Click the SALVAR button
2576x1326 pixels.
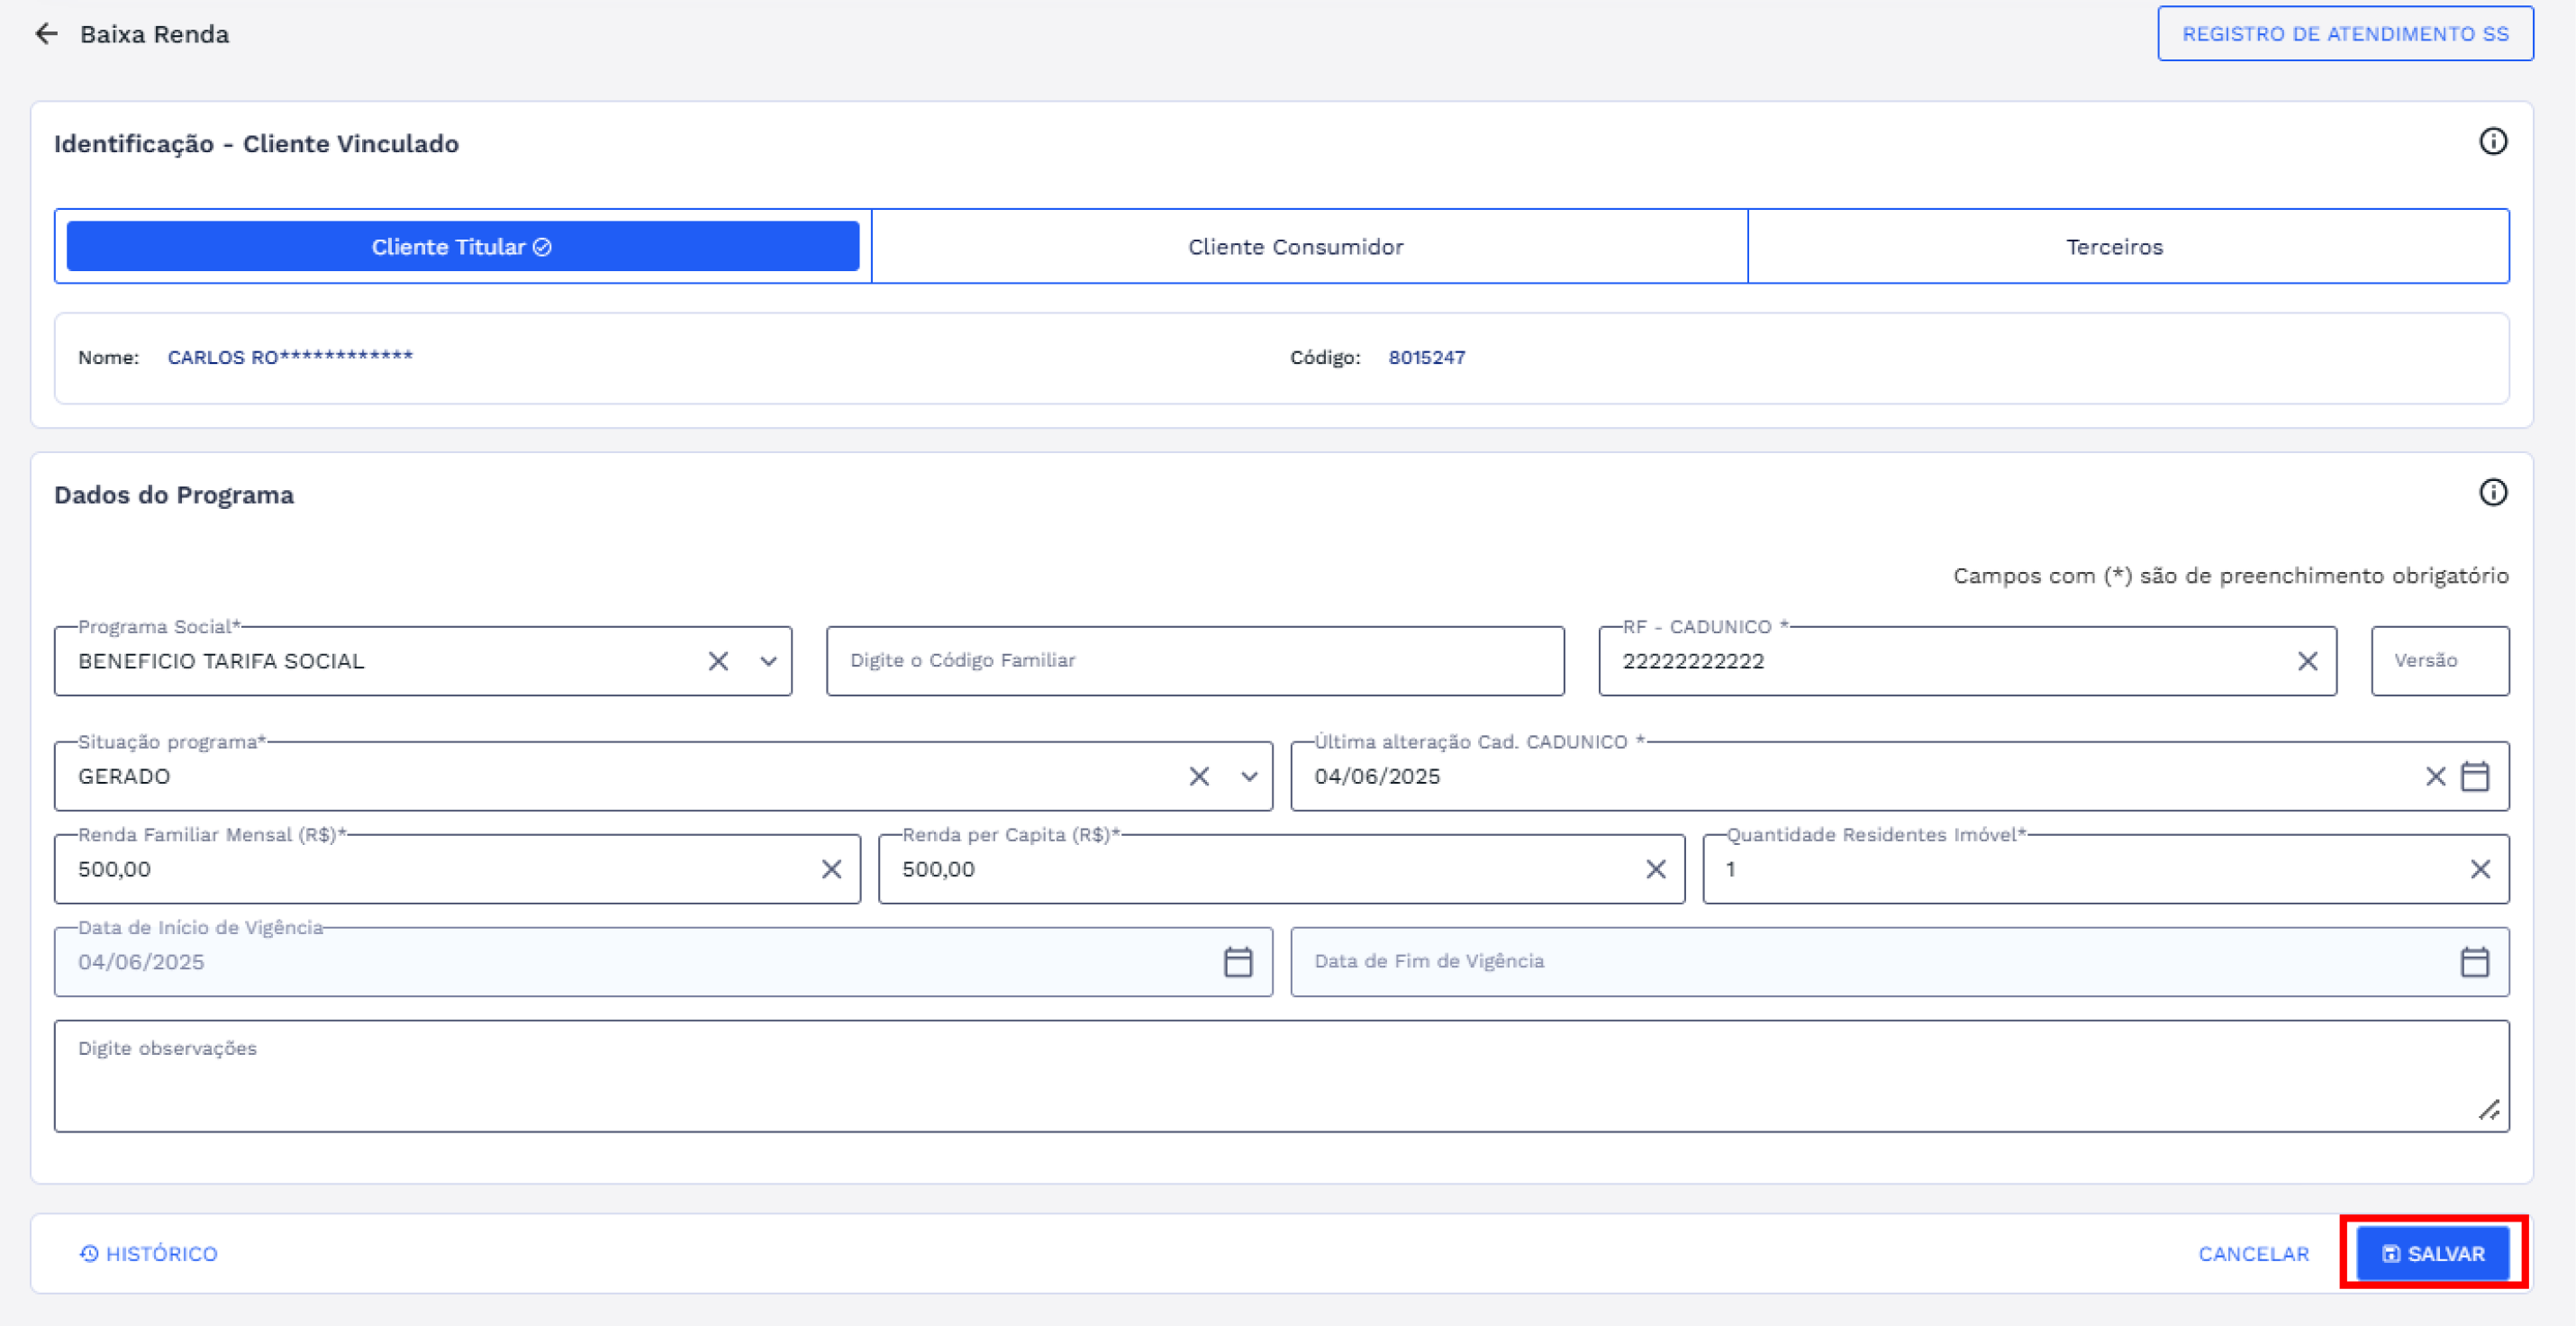pyautogui.click(x=2432, y=1253)
